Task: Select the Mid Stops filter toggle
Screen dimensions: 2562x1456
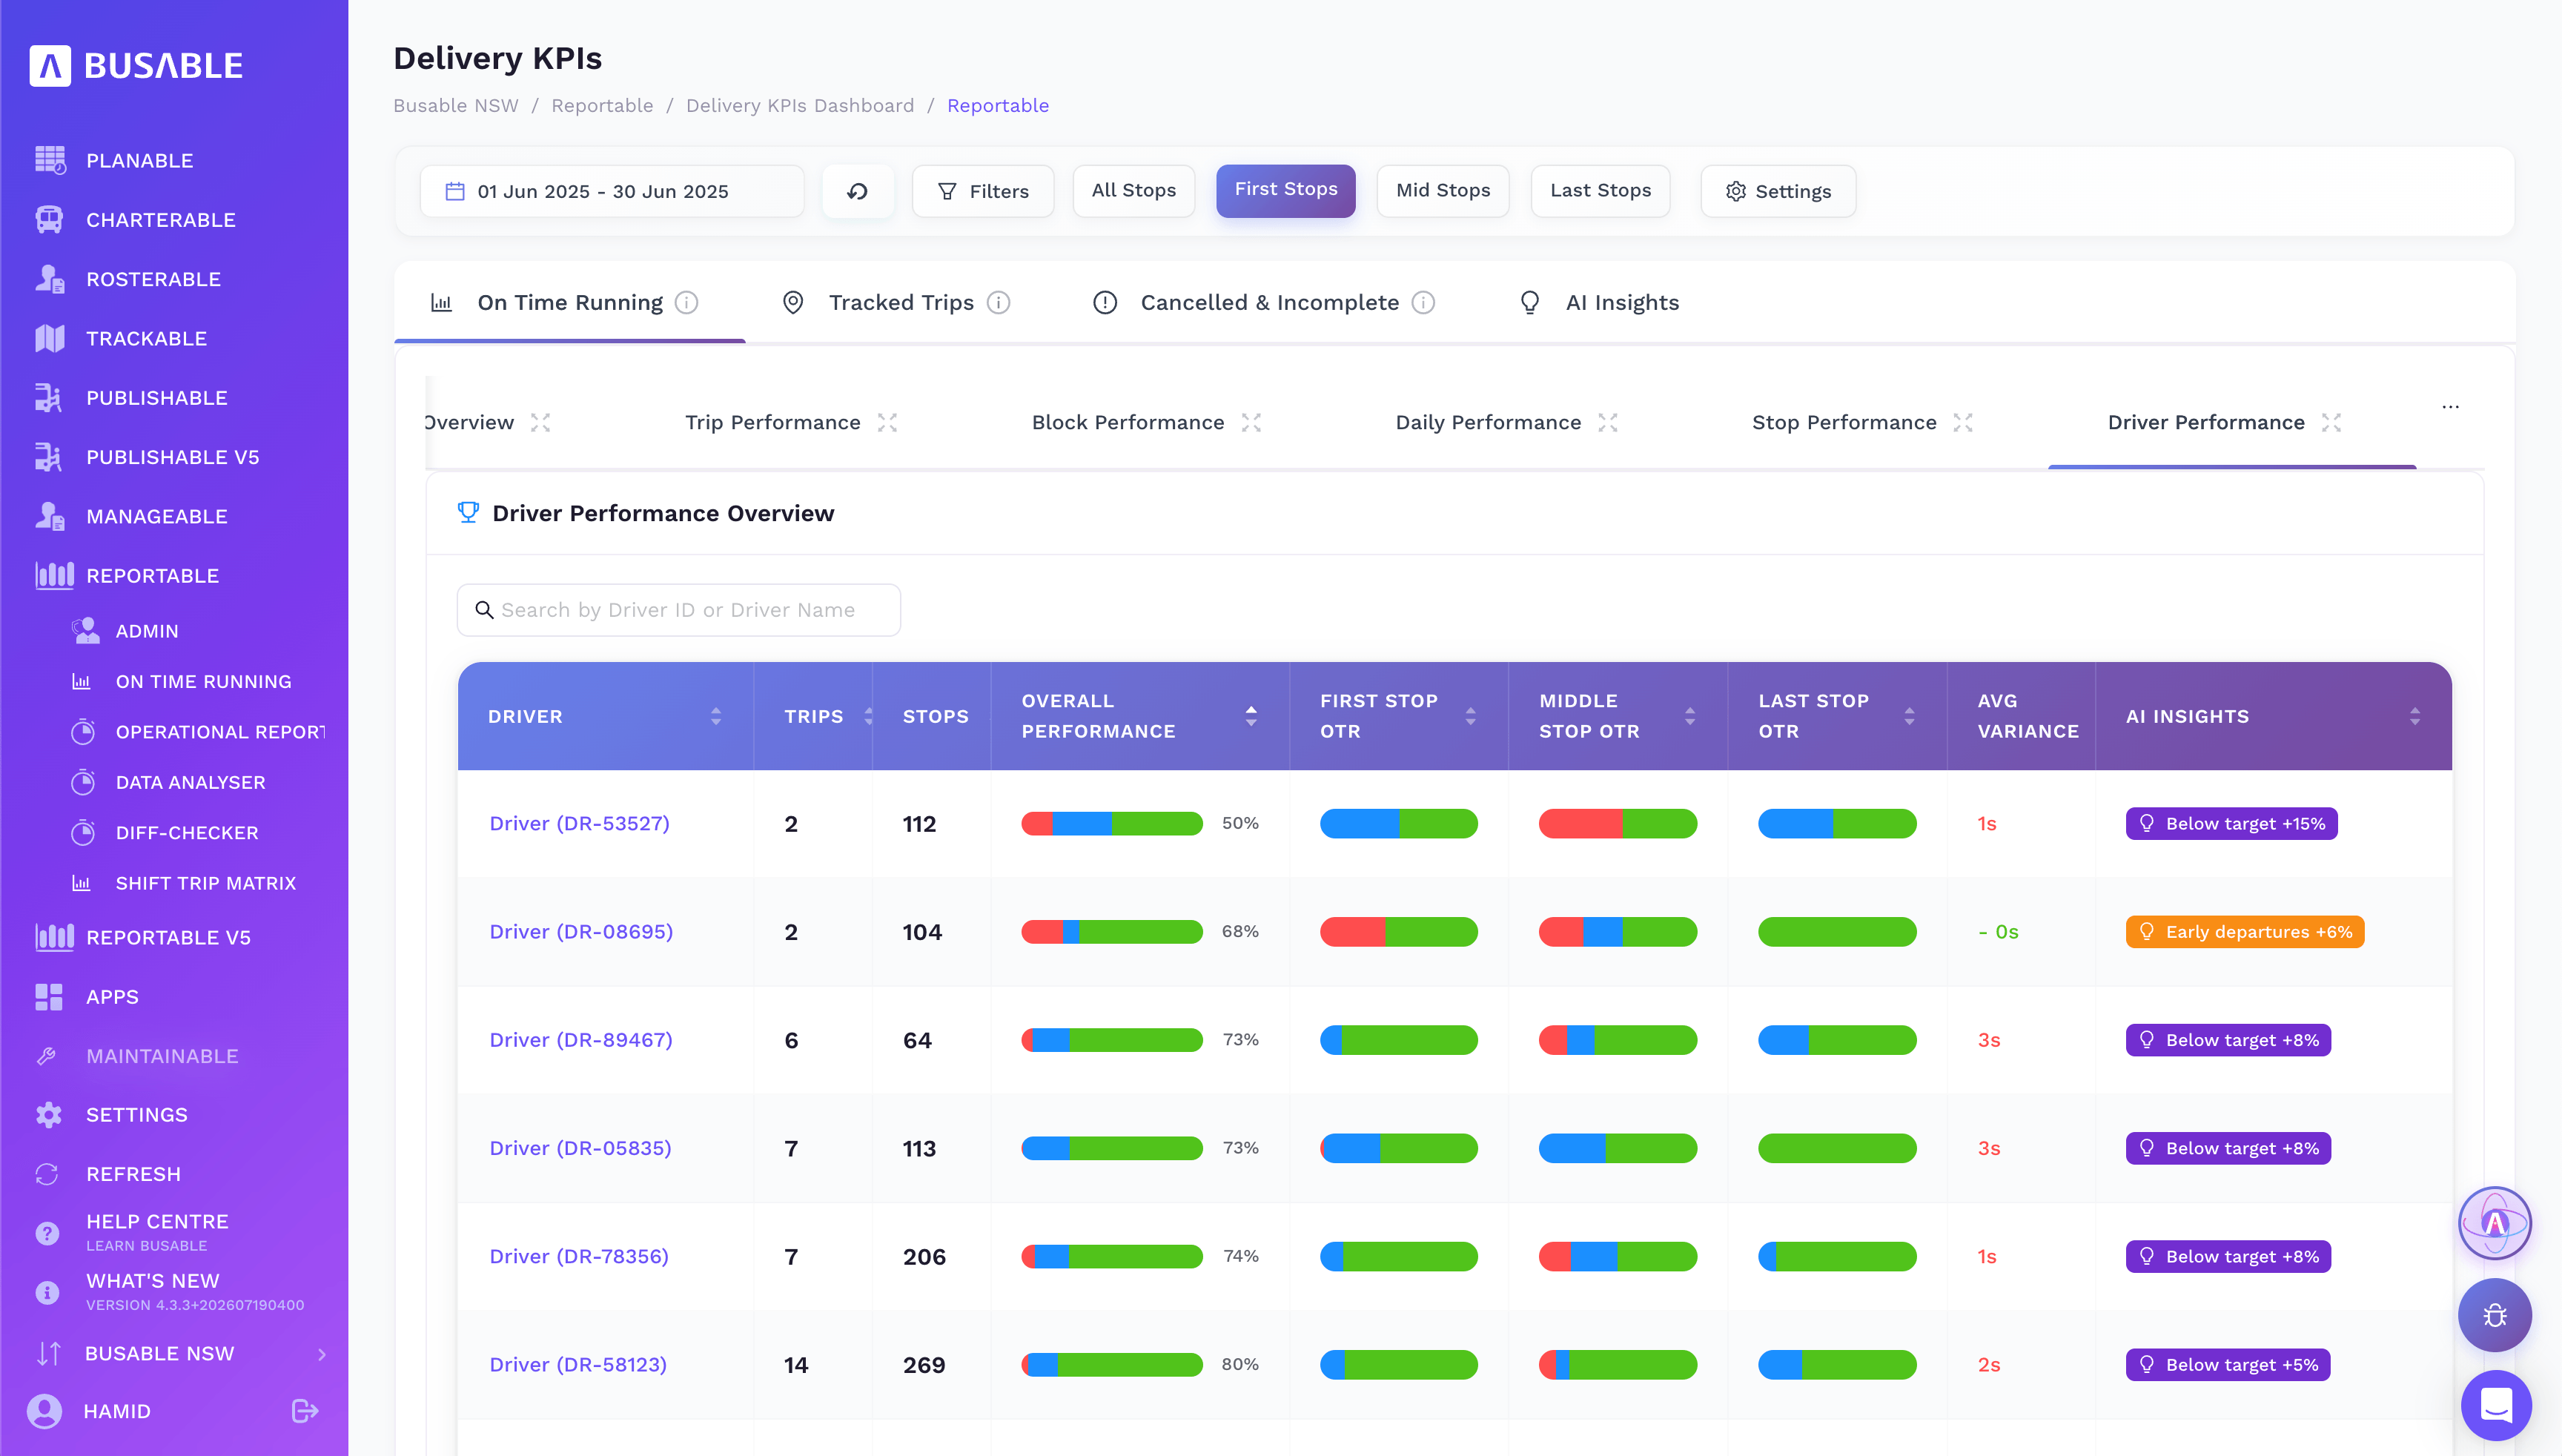Action: (x=1442, y=190)
